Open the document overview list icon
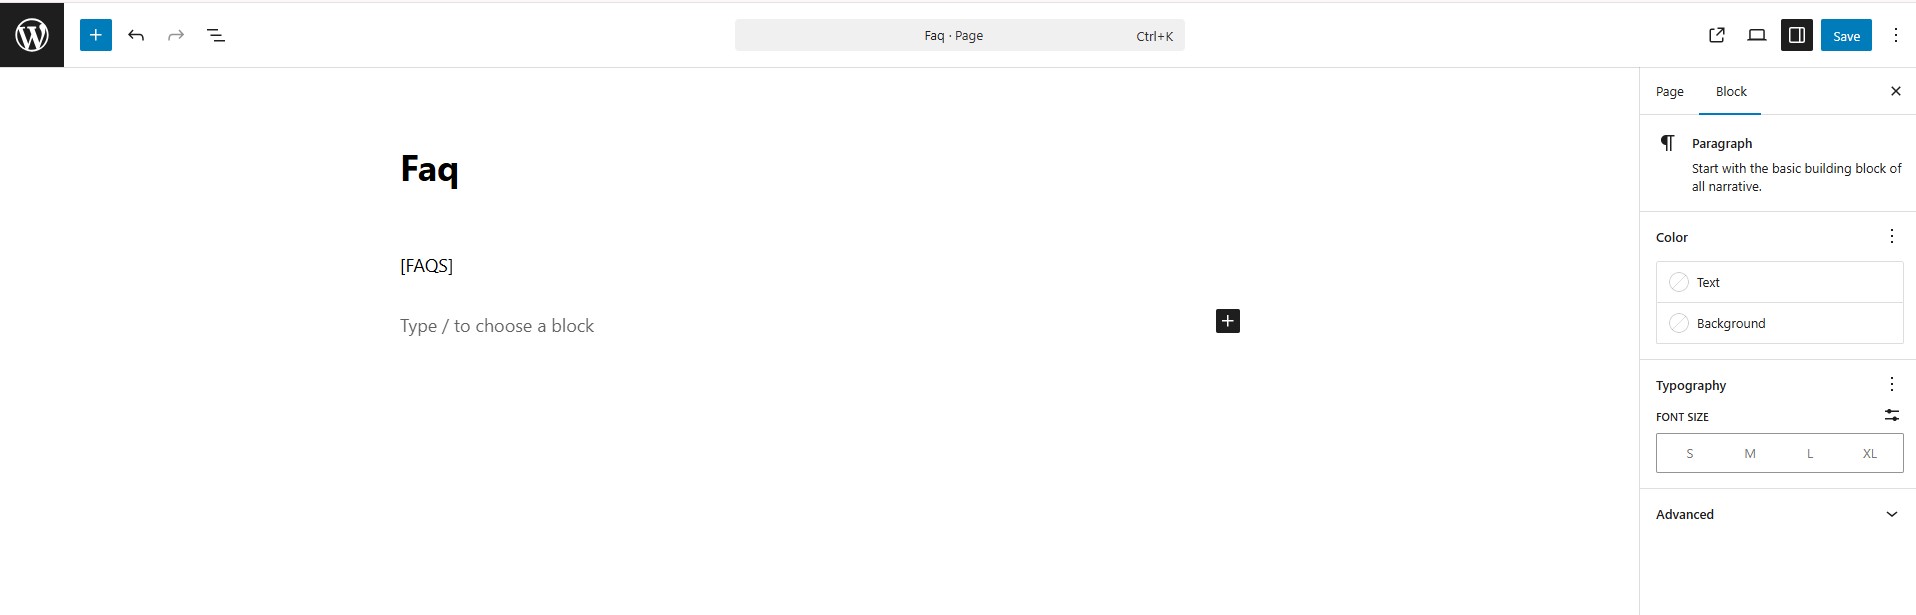Image resolution: width=1916 pixels, height=615 pixels. coord(216,35)
